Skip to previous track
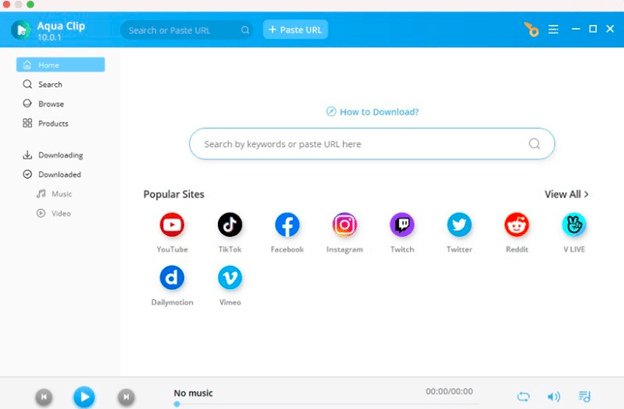 44,397
